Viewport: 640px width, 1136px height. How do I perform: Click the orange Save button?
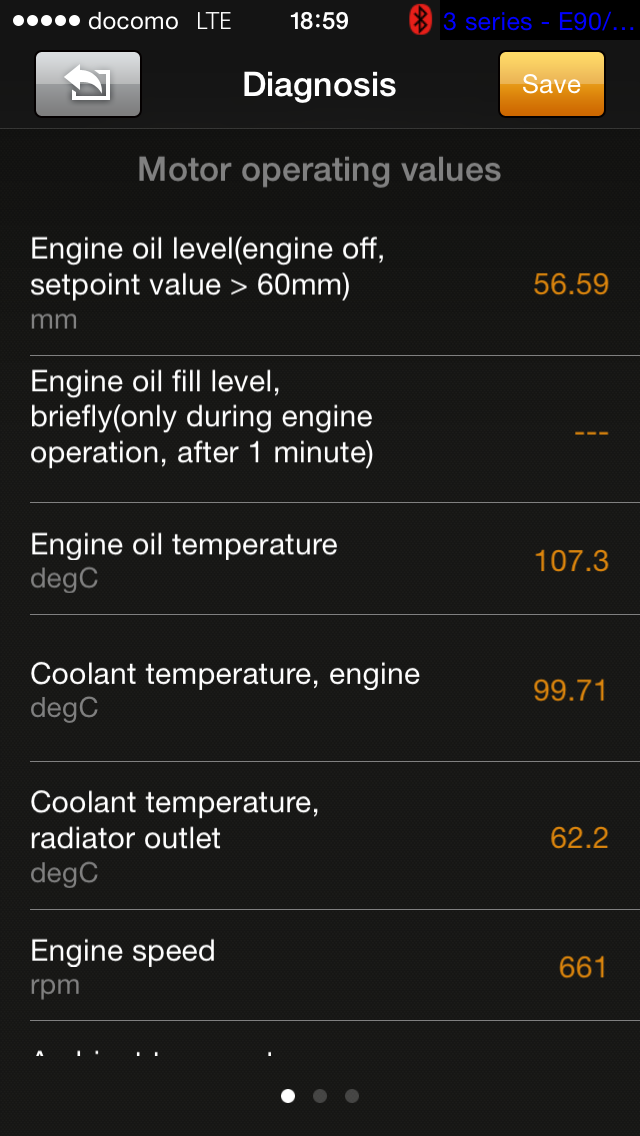pyautogui.click(x=551, y=85)
